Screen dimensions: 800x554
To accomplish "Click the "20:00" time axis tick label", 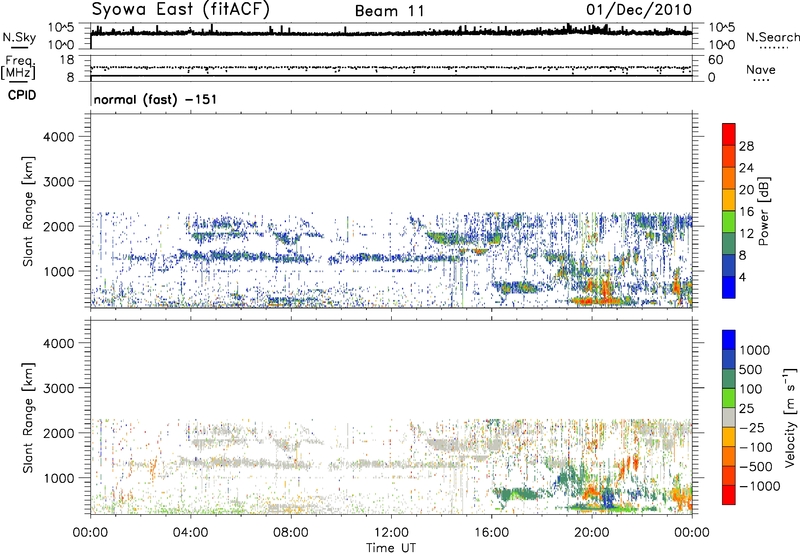I will (x=591, y=533).
